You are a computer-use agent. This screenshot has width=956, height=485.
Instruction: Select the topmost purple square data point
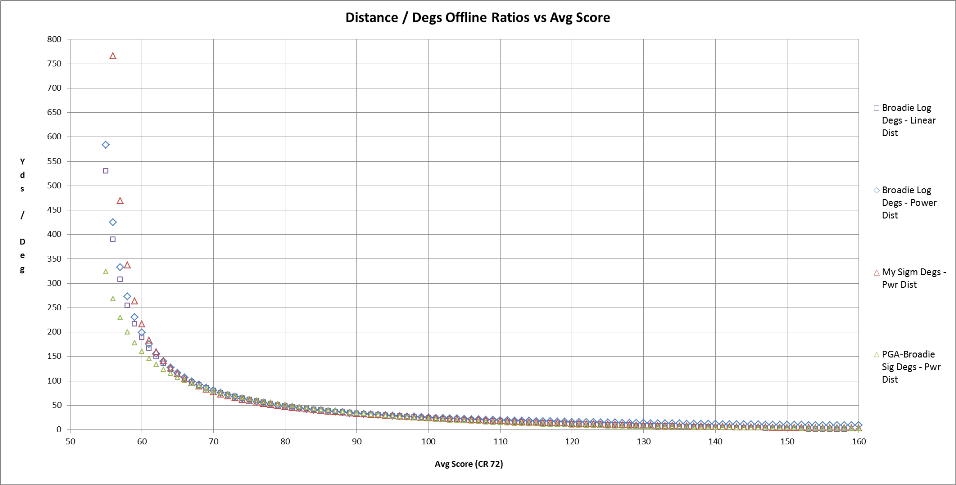(106, 171)
